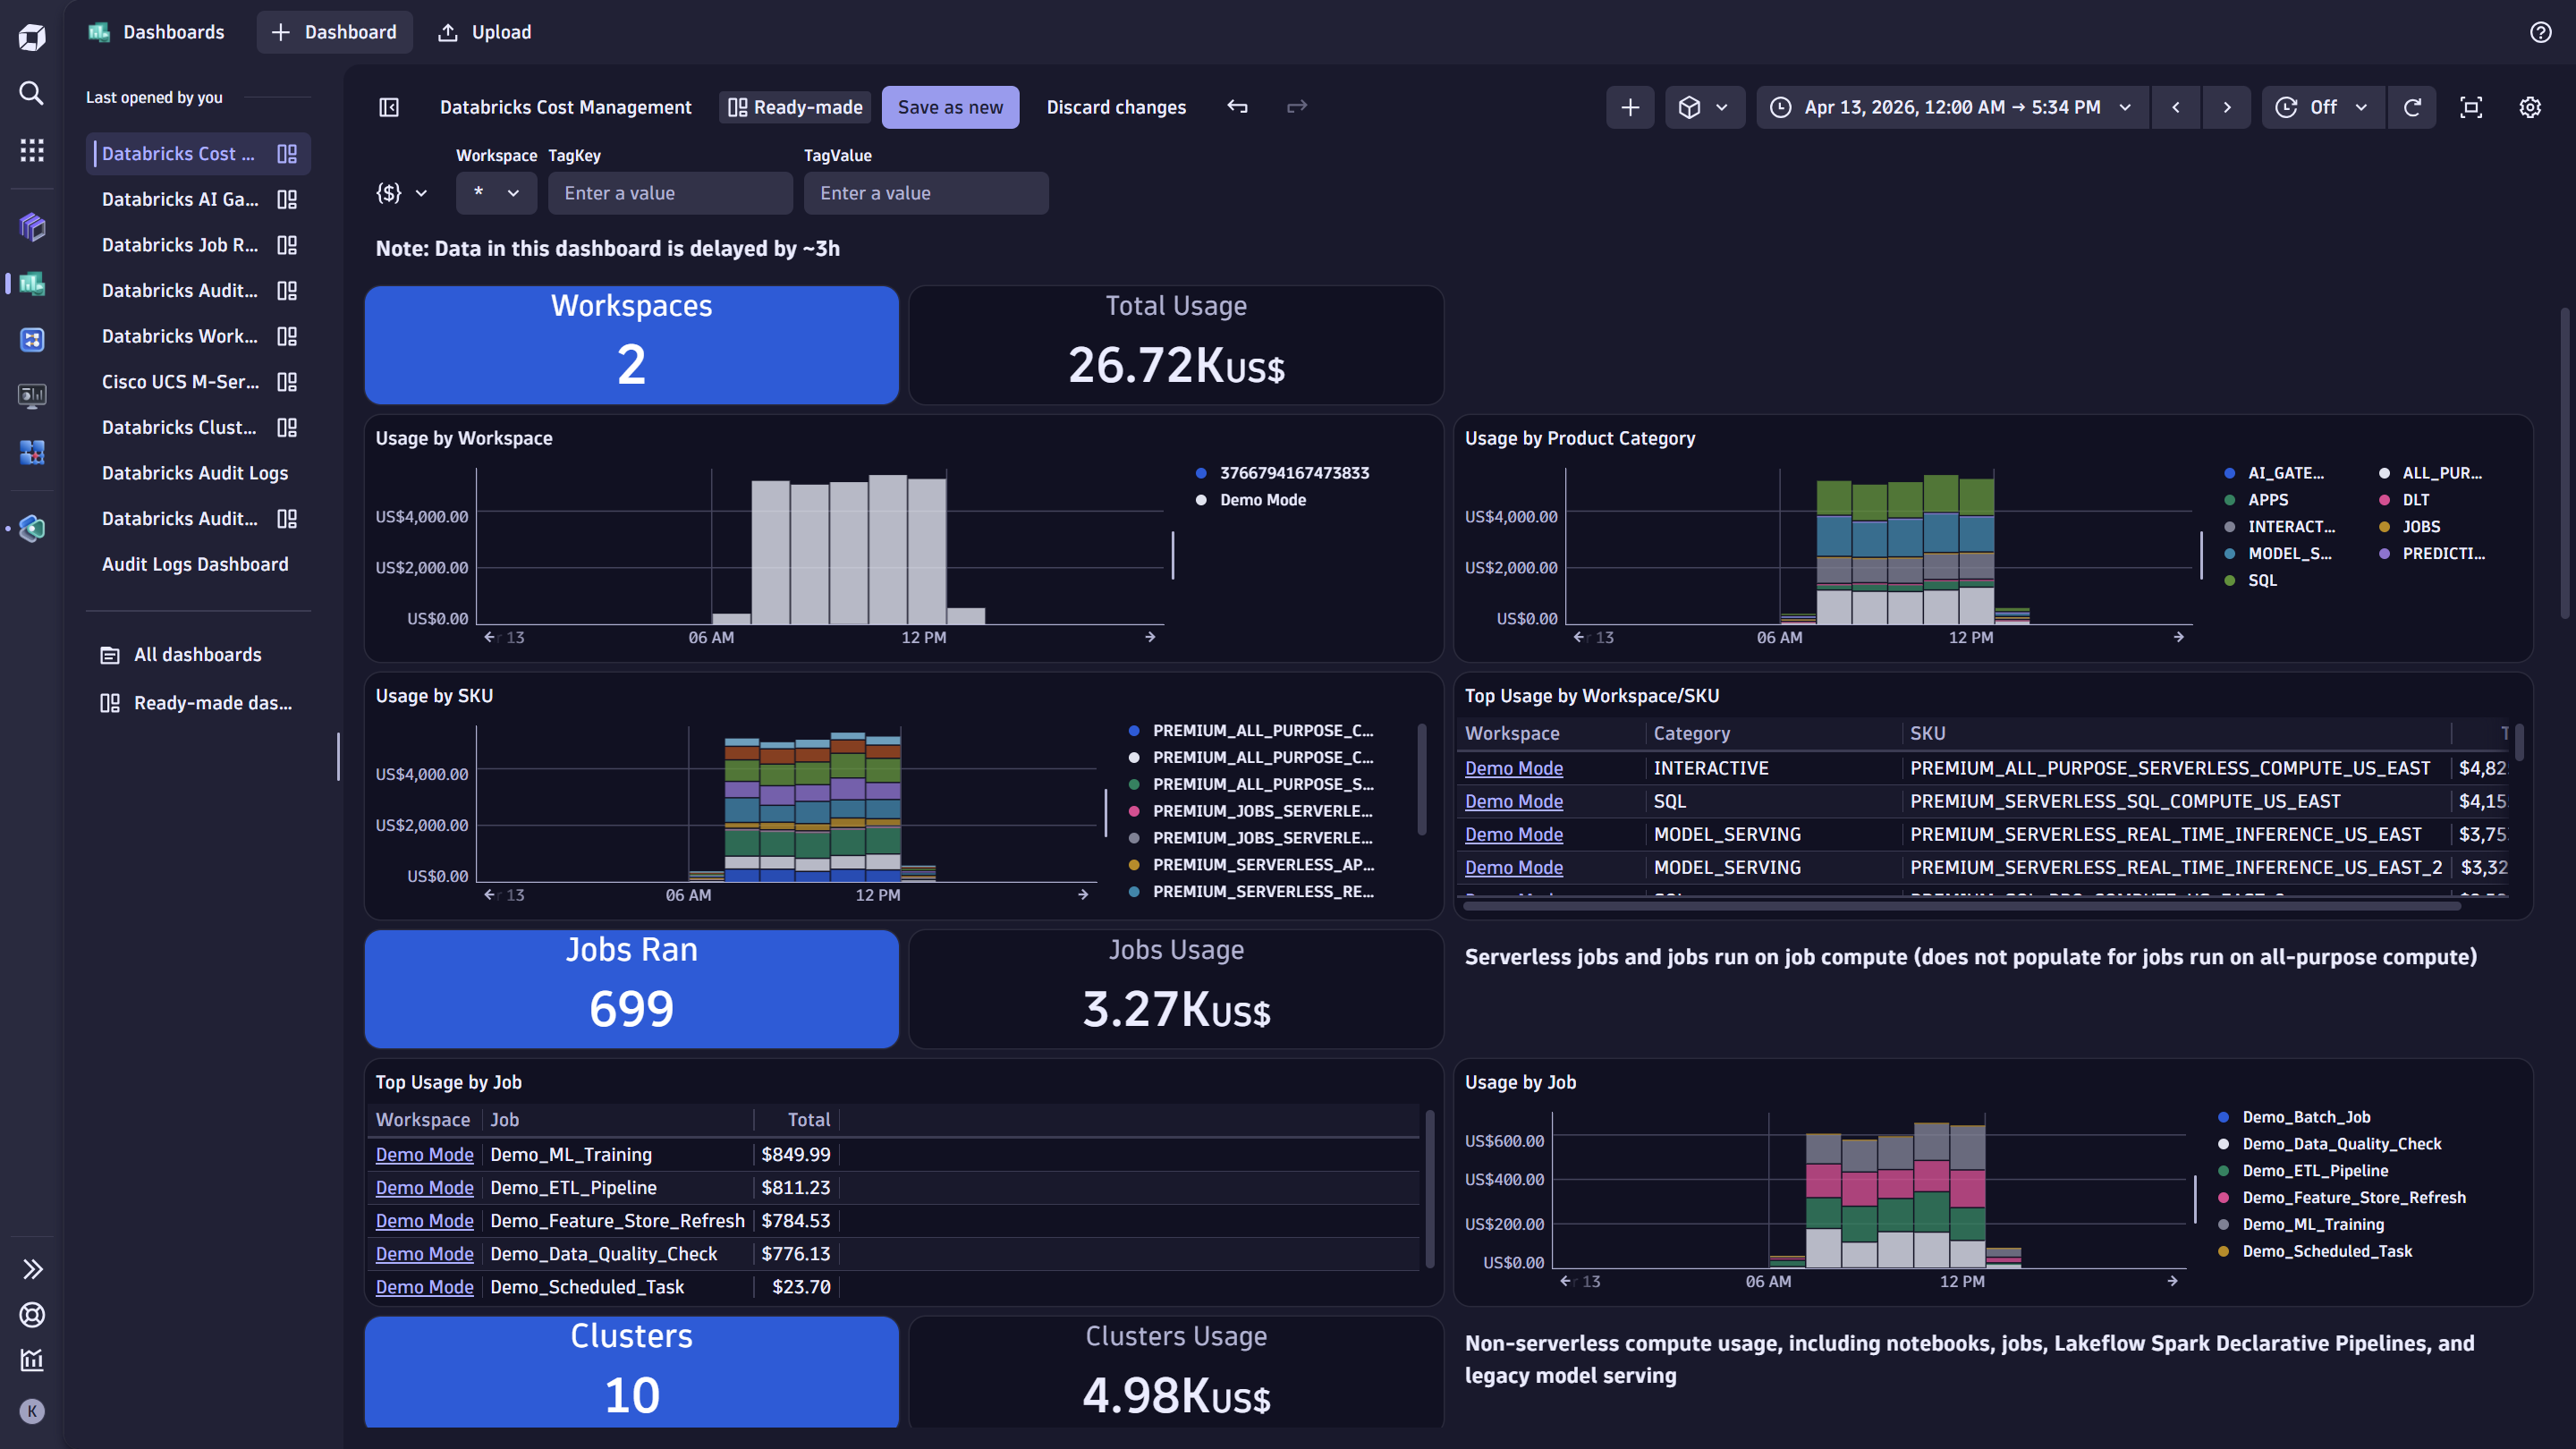The image size is (2576, 1449).
Task: Toggle the panel layout icon beside dashboard title
Action: [389, 107]
